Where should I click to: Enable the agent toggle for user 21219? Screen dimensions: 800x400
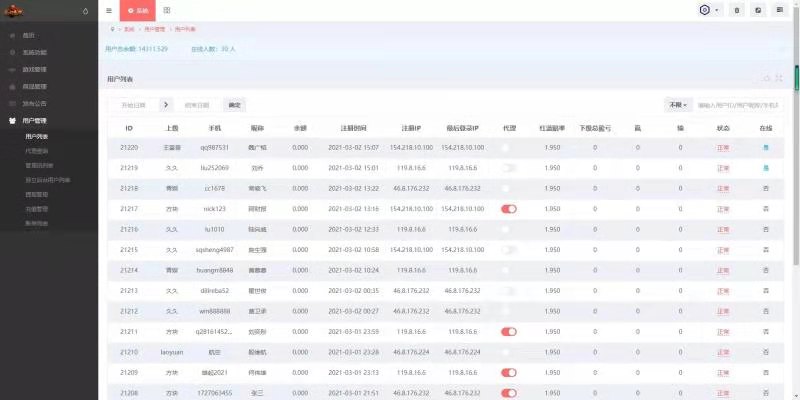[508, 168]
